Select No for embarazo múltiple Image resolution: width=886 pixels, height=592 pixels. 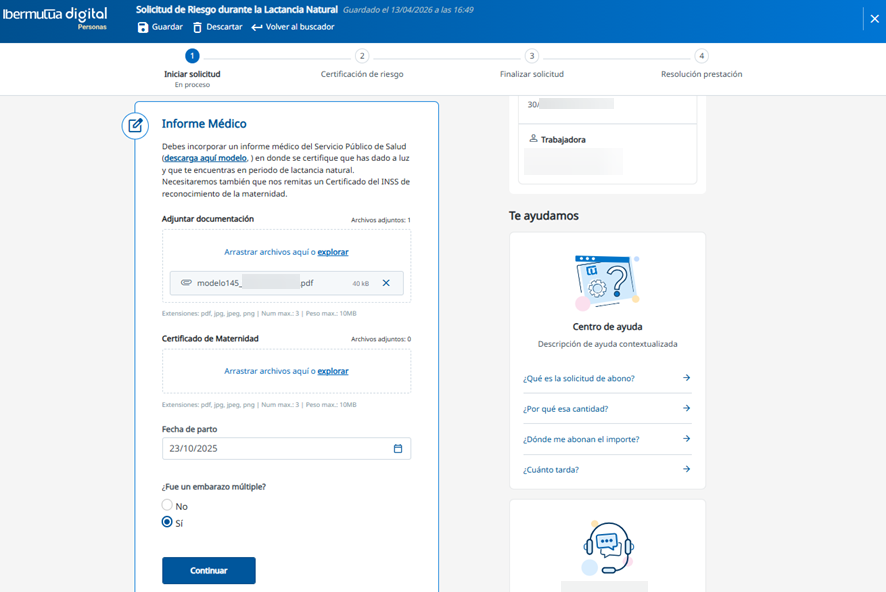click(168, 506)
